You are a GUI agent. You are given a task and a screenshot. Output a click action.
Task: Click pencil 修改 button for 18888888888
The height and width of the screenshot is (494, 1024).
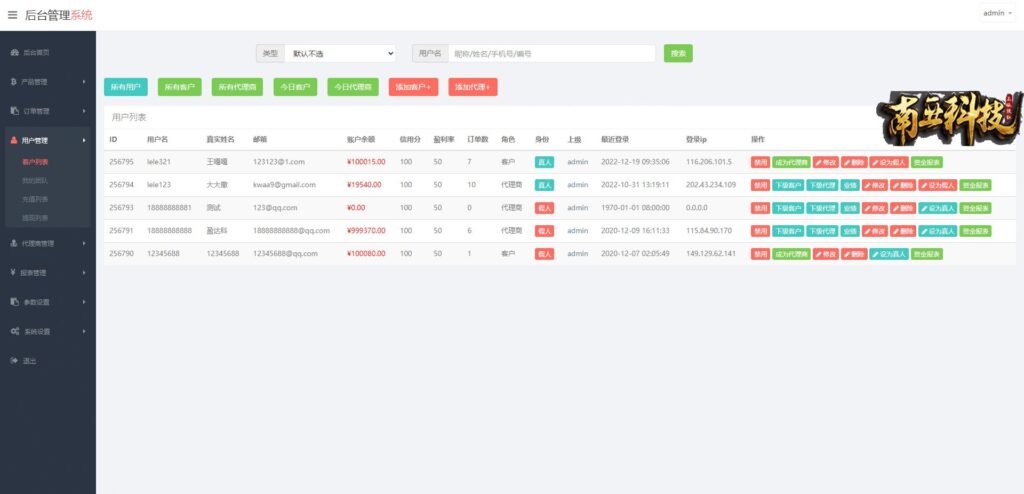pyautogui.click(x=875, y=231)
